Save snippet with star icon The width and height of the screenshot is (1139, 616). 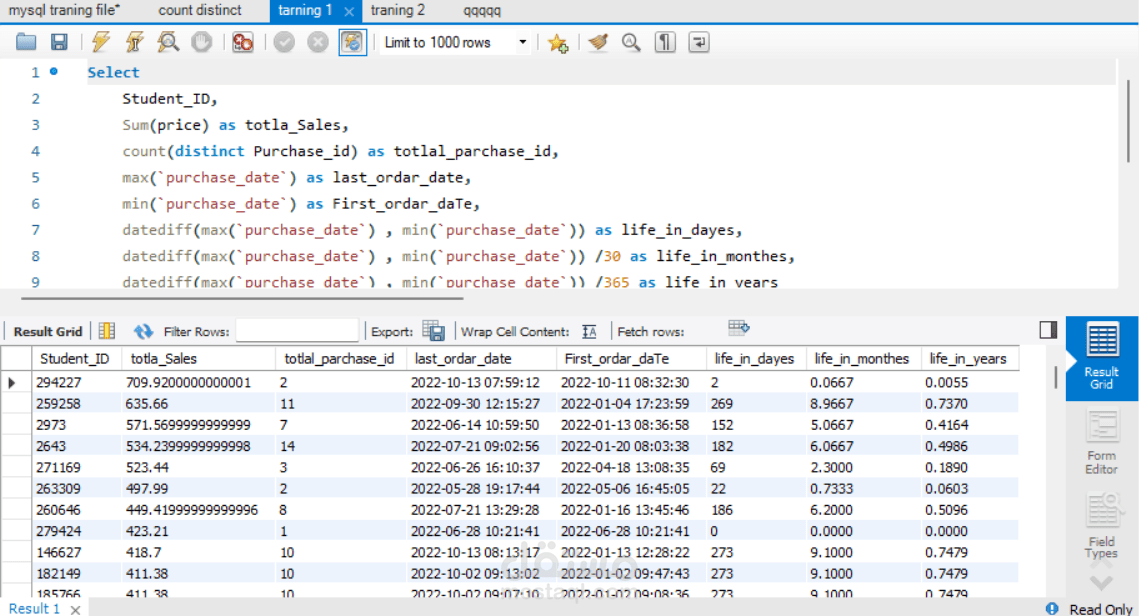click(558, 43)
